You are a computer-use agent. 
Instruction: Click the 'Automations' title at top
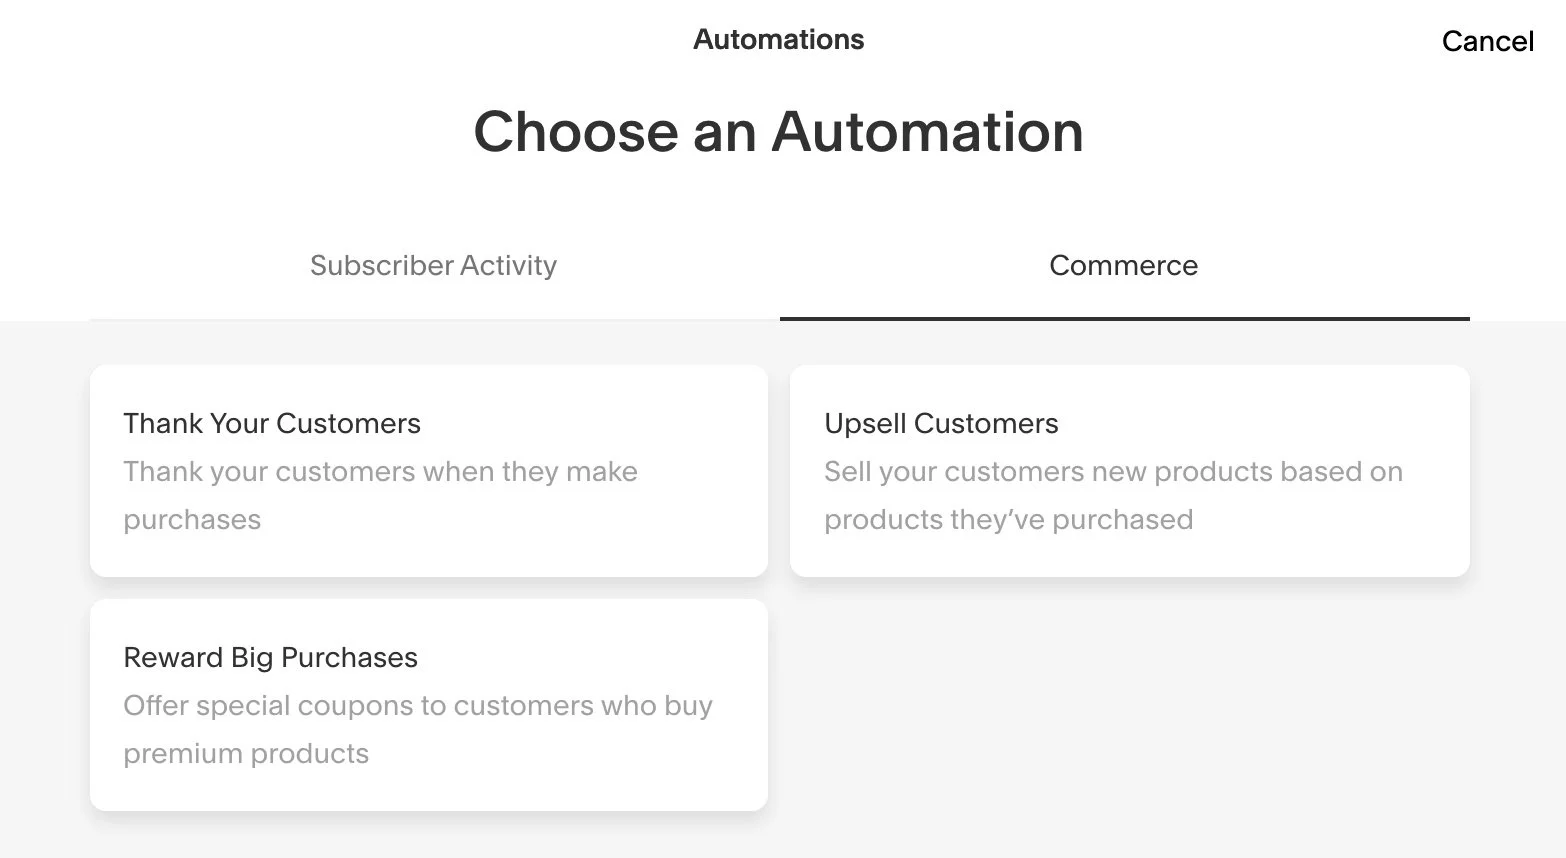(778, 40)
